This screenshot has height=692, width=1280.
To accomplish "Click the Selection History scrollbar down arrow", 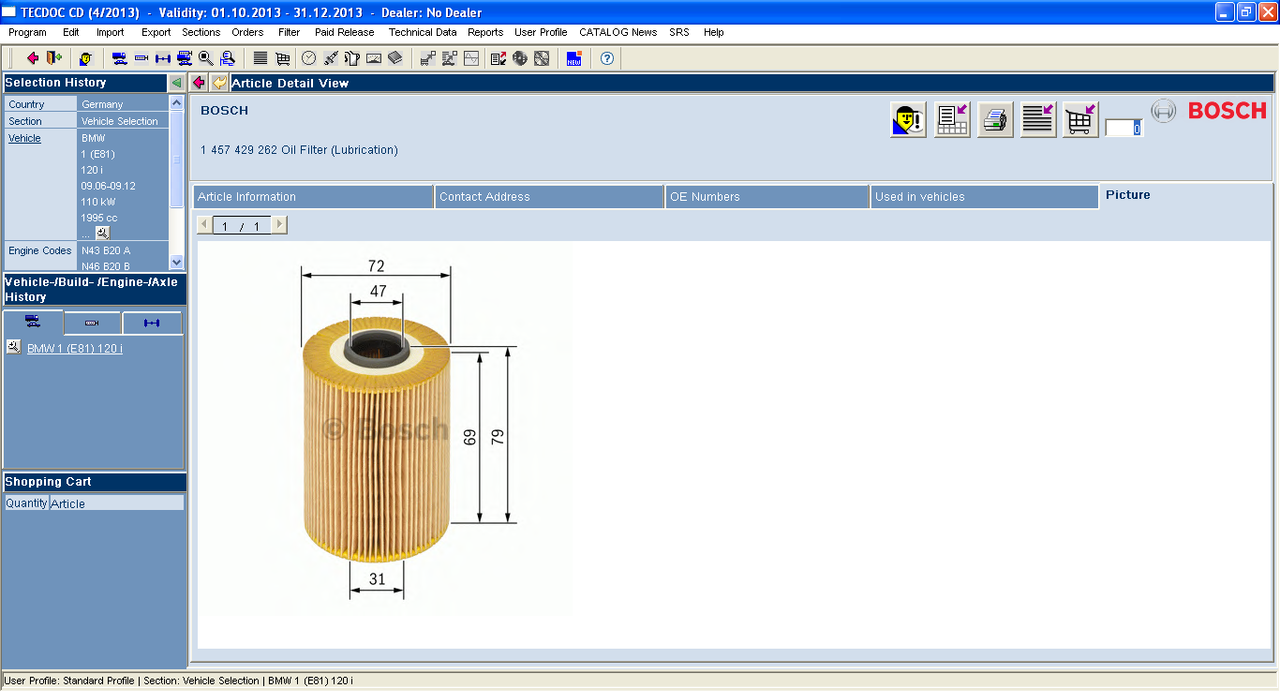I will (x=177, y=262).
